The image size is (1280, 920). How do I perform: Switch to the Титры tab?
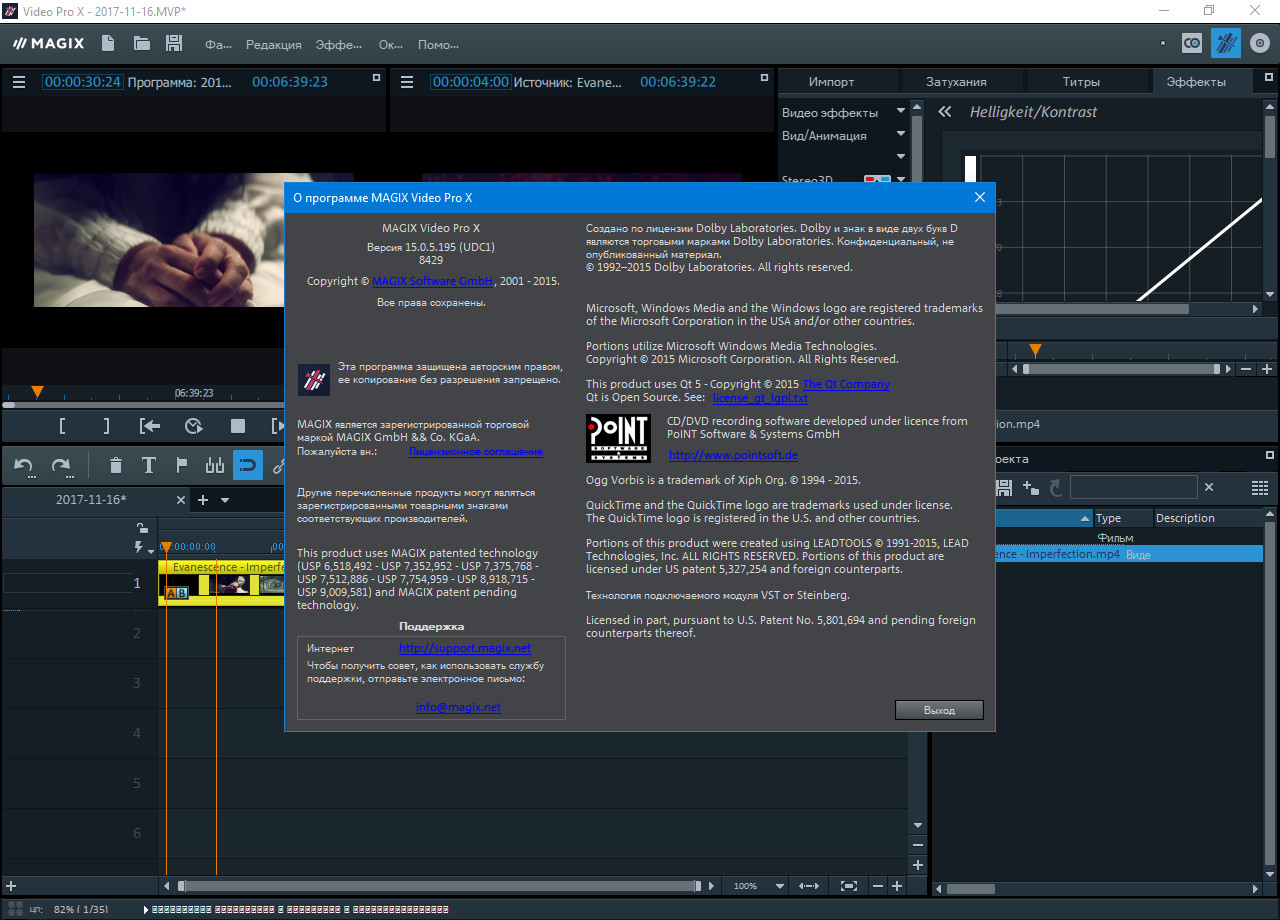tap(1081, 82)
